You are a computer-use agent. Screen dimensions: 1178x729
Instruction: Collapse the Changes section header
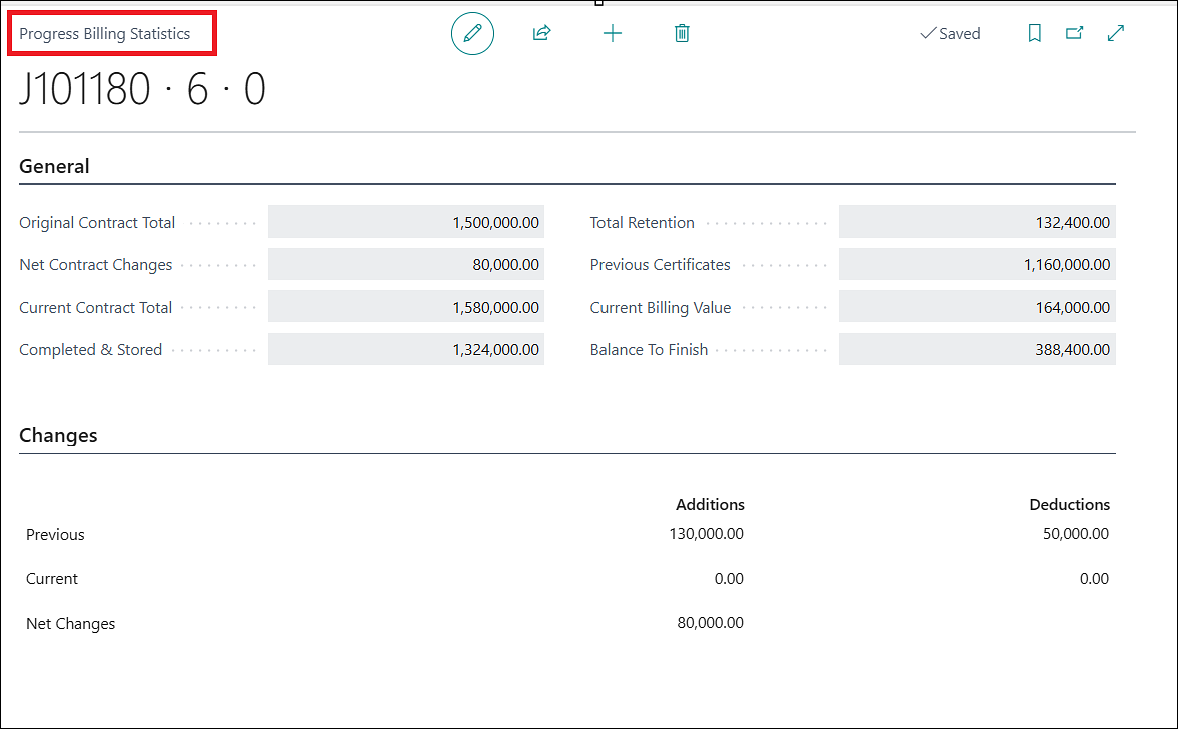point(58,435)
